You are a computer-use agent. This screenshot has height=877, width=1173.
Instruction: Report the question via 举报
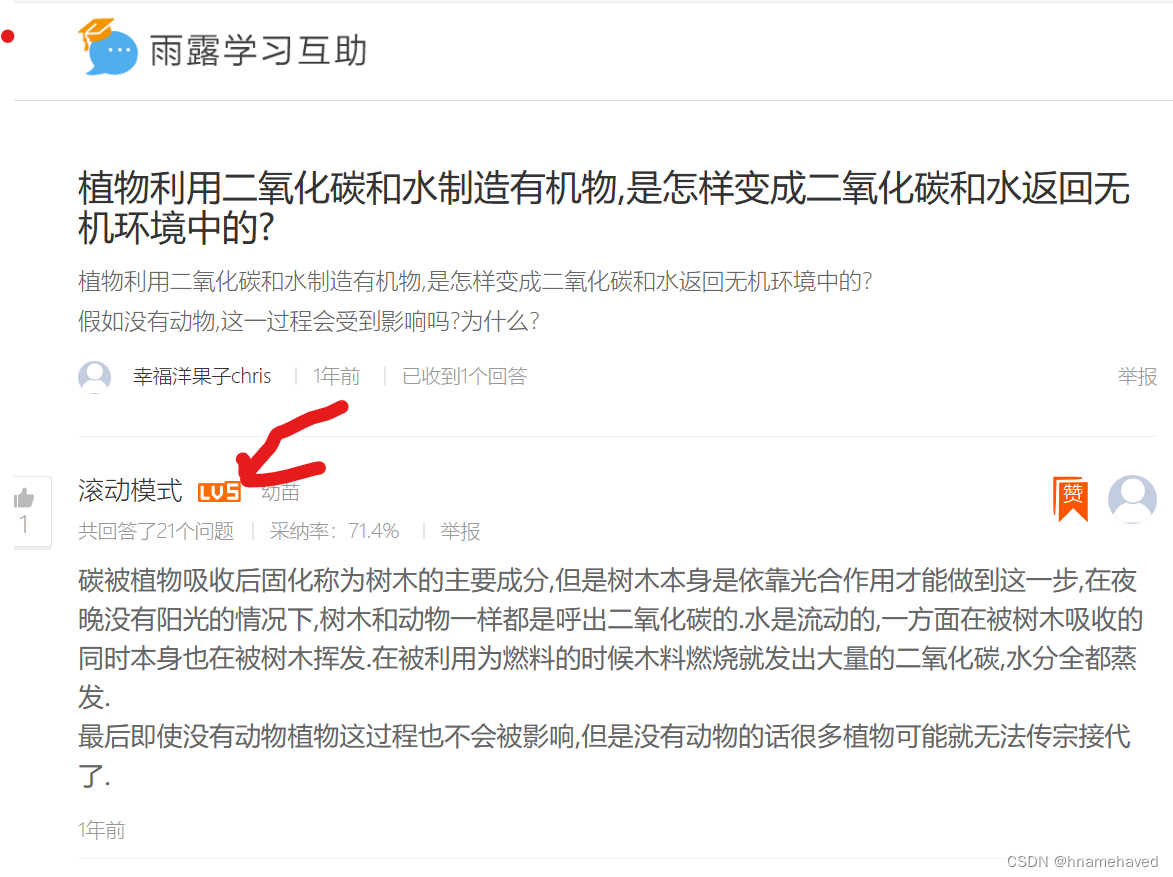1137,376
